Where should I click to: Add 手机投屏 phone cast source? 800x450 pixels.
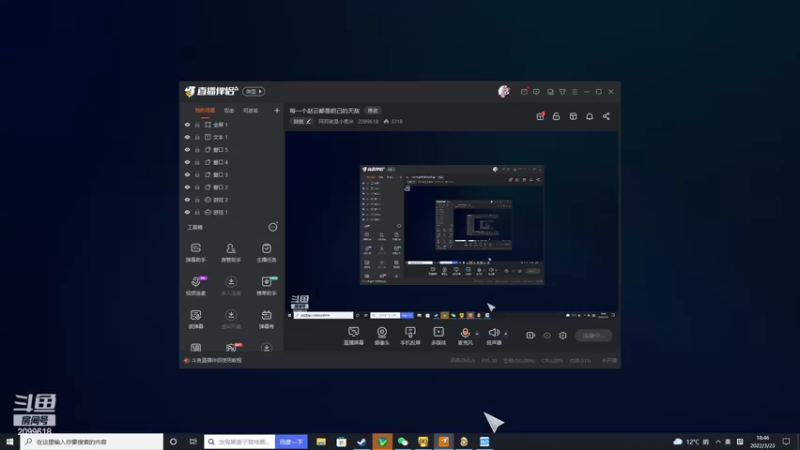coord(410,336)
